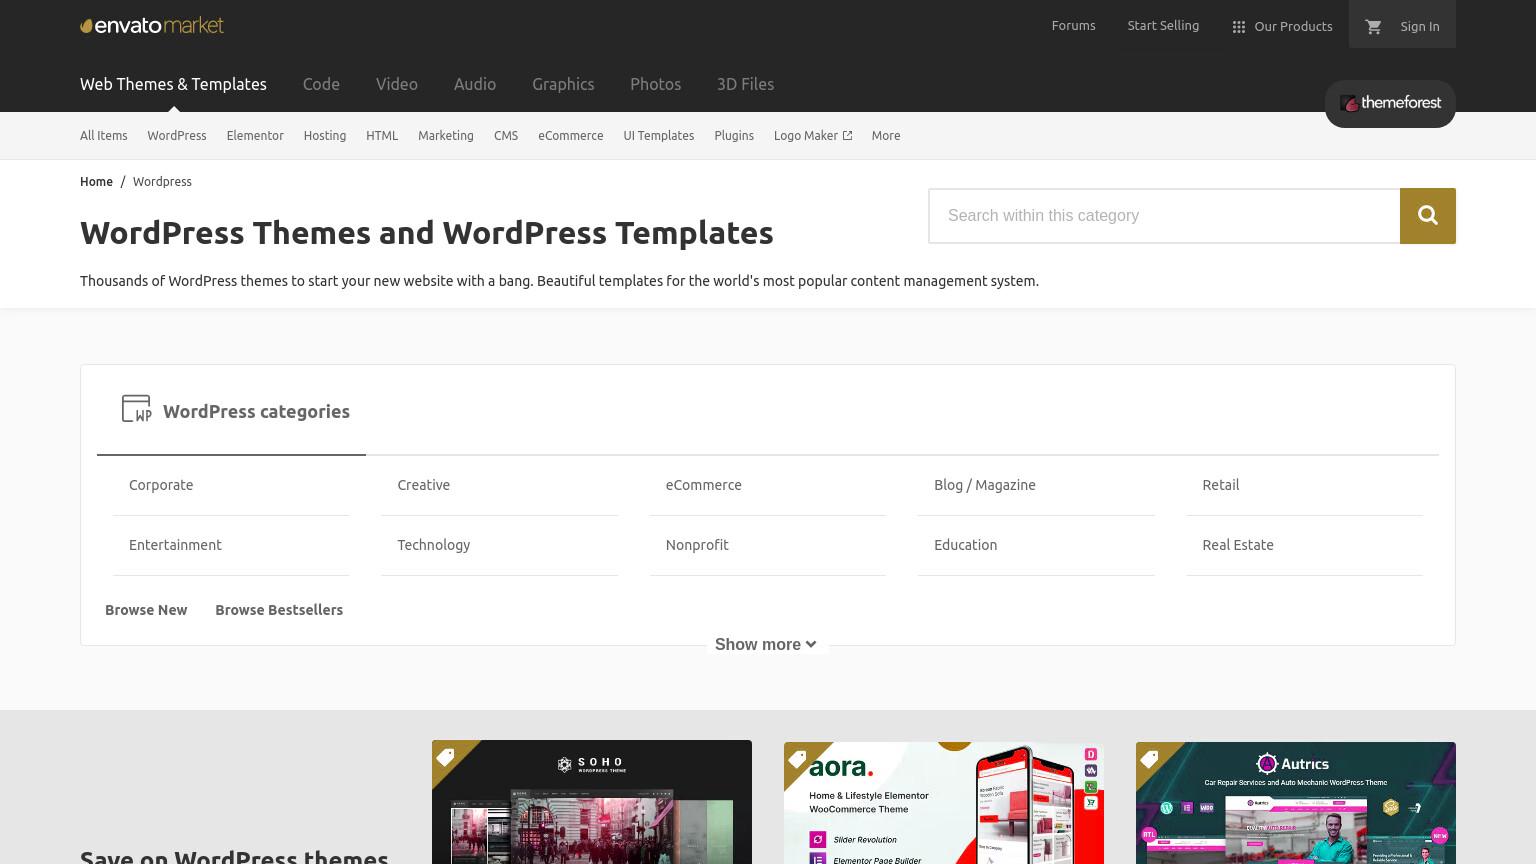The height and width of the screenshot is (864, 1536).
Task: Open Logo Maker external link
Action: [813, 136]
